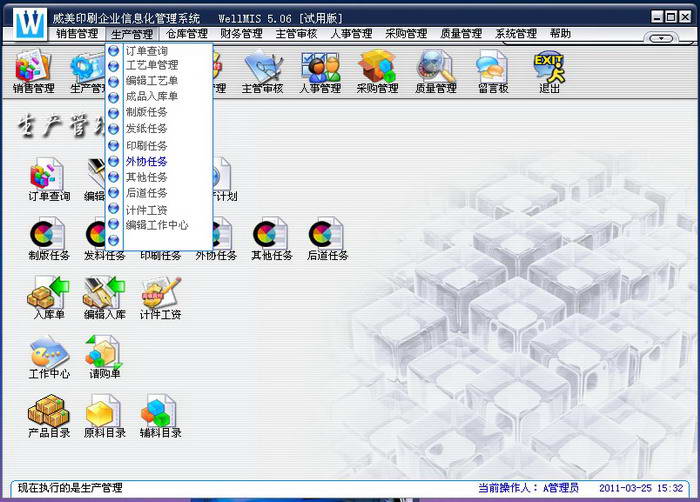700x502 pixels.
Task: Open the 财务管理 menu
Action: [x=242, y=33]
